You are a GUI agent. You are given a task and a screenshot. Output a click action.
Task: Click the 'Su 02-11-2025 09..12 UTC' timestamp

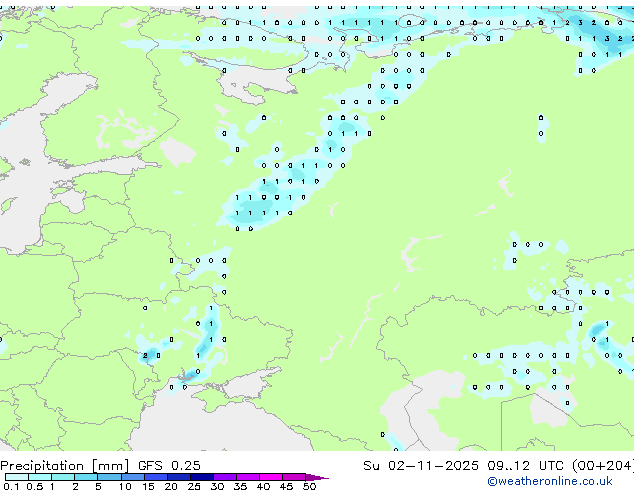click(463, 466)
